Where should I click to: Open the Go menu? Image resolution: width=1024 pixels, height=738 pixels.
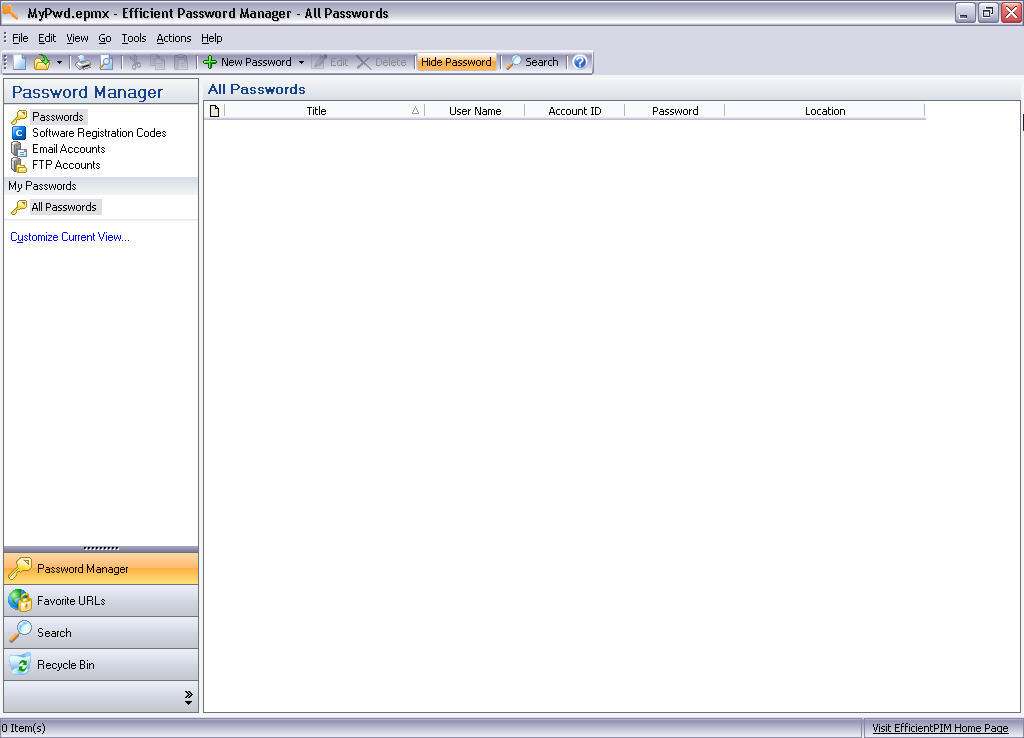click(x=104, y=38)
